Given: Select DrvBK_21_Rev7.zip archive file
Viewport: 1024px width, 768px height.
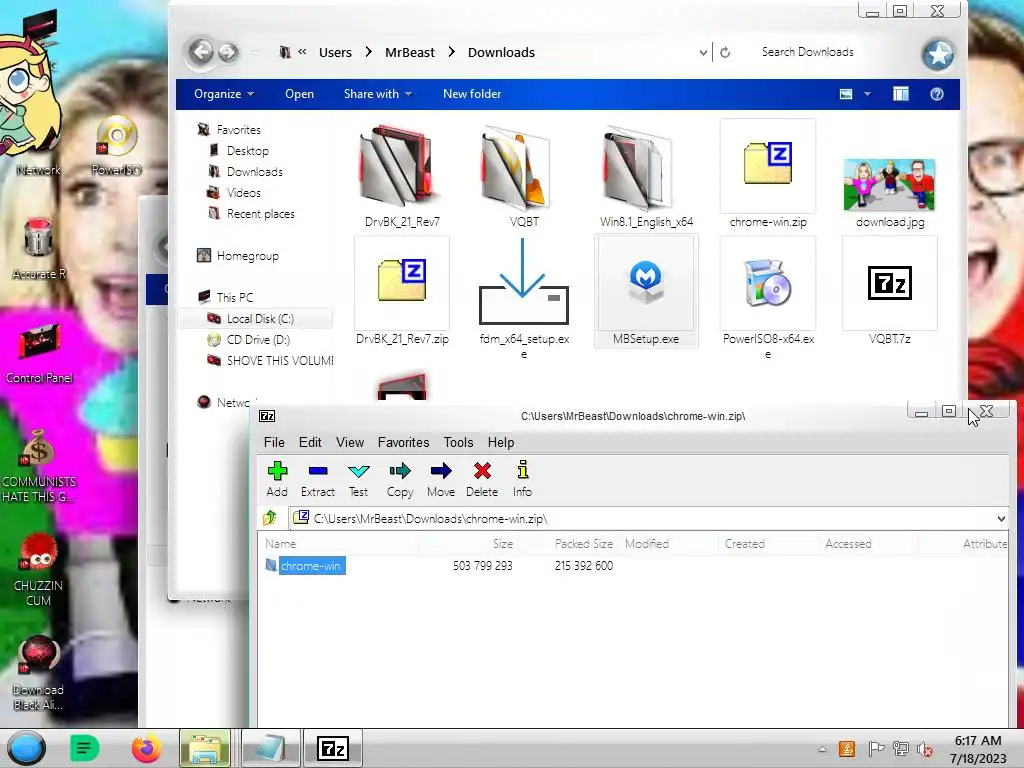Looking at the screenshot, I should 402,291.
